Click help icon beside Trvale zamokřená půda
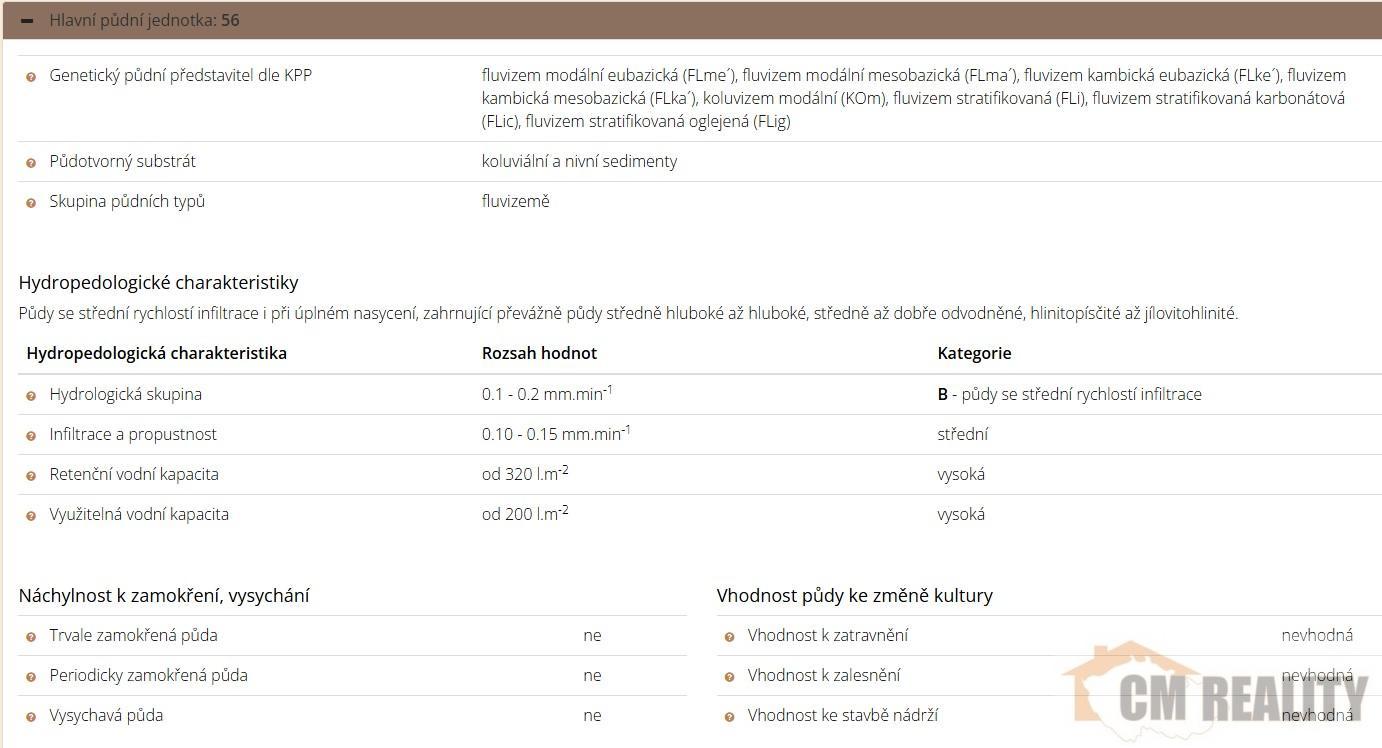Image resolution: width=1382 pixels, height=748 pixels. pos(31,637)
